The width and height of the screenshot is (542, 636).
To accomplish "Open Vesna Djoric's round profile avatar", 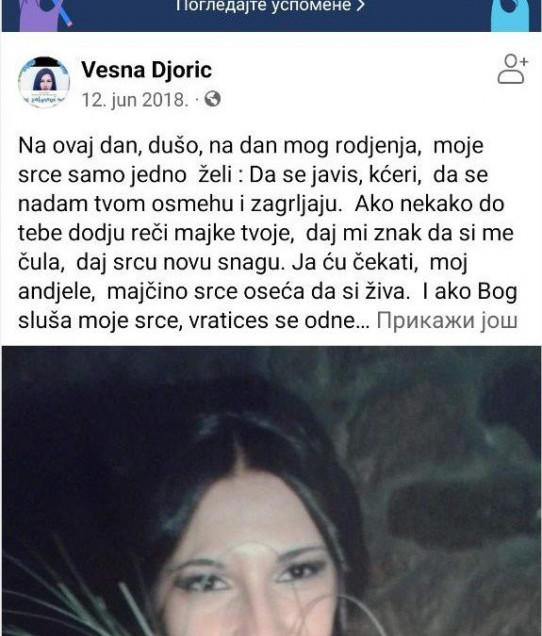I will click(44, 82).
